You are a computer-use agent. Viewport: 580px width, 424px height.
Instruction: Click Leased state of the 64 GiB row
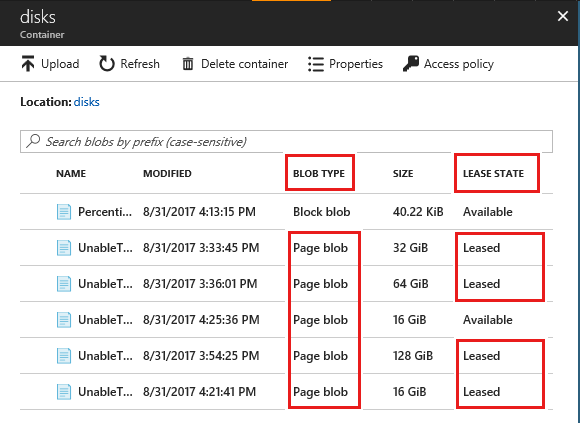coord(481,284)
